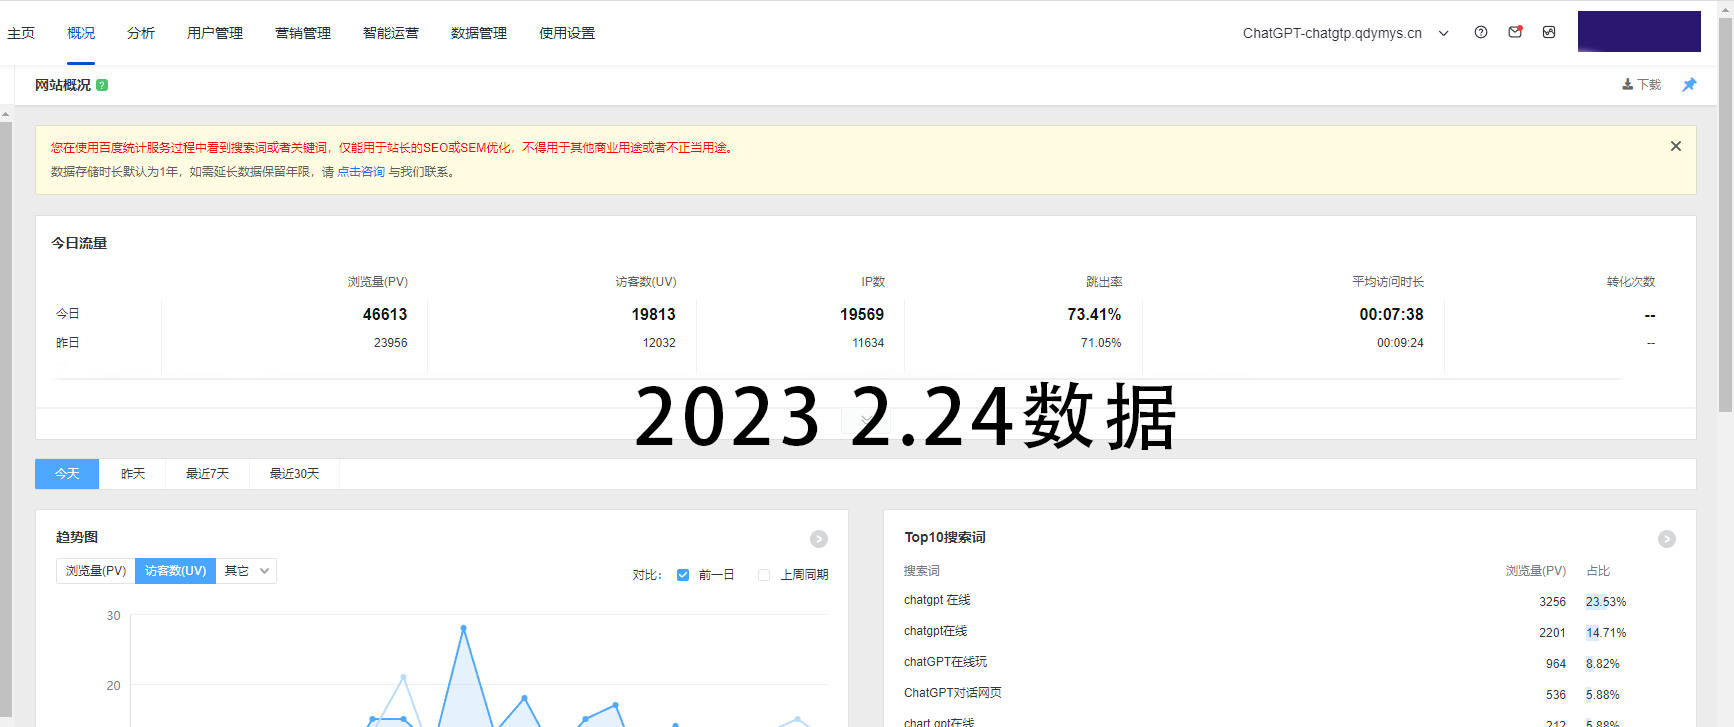Screen dimensions: 1734x727
Task: Click the 点击咨询 link
Action: pos(361,172)
